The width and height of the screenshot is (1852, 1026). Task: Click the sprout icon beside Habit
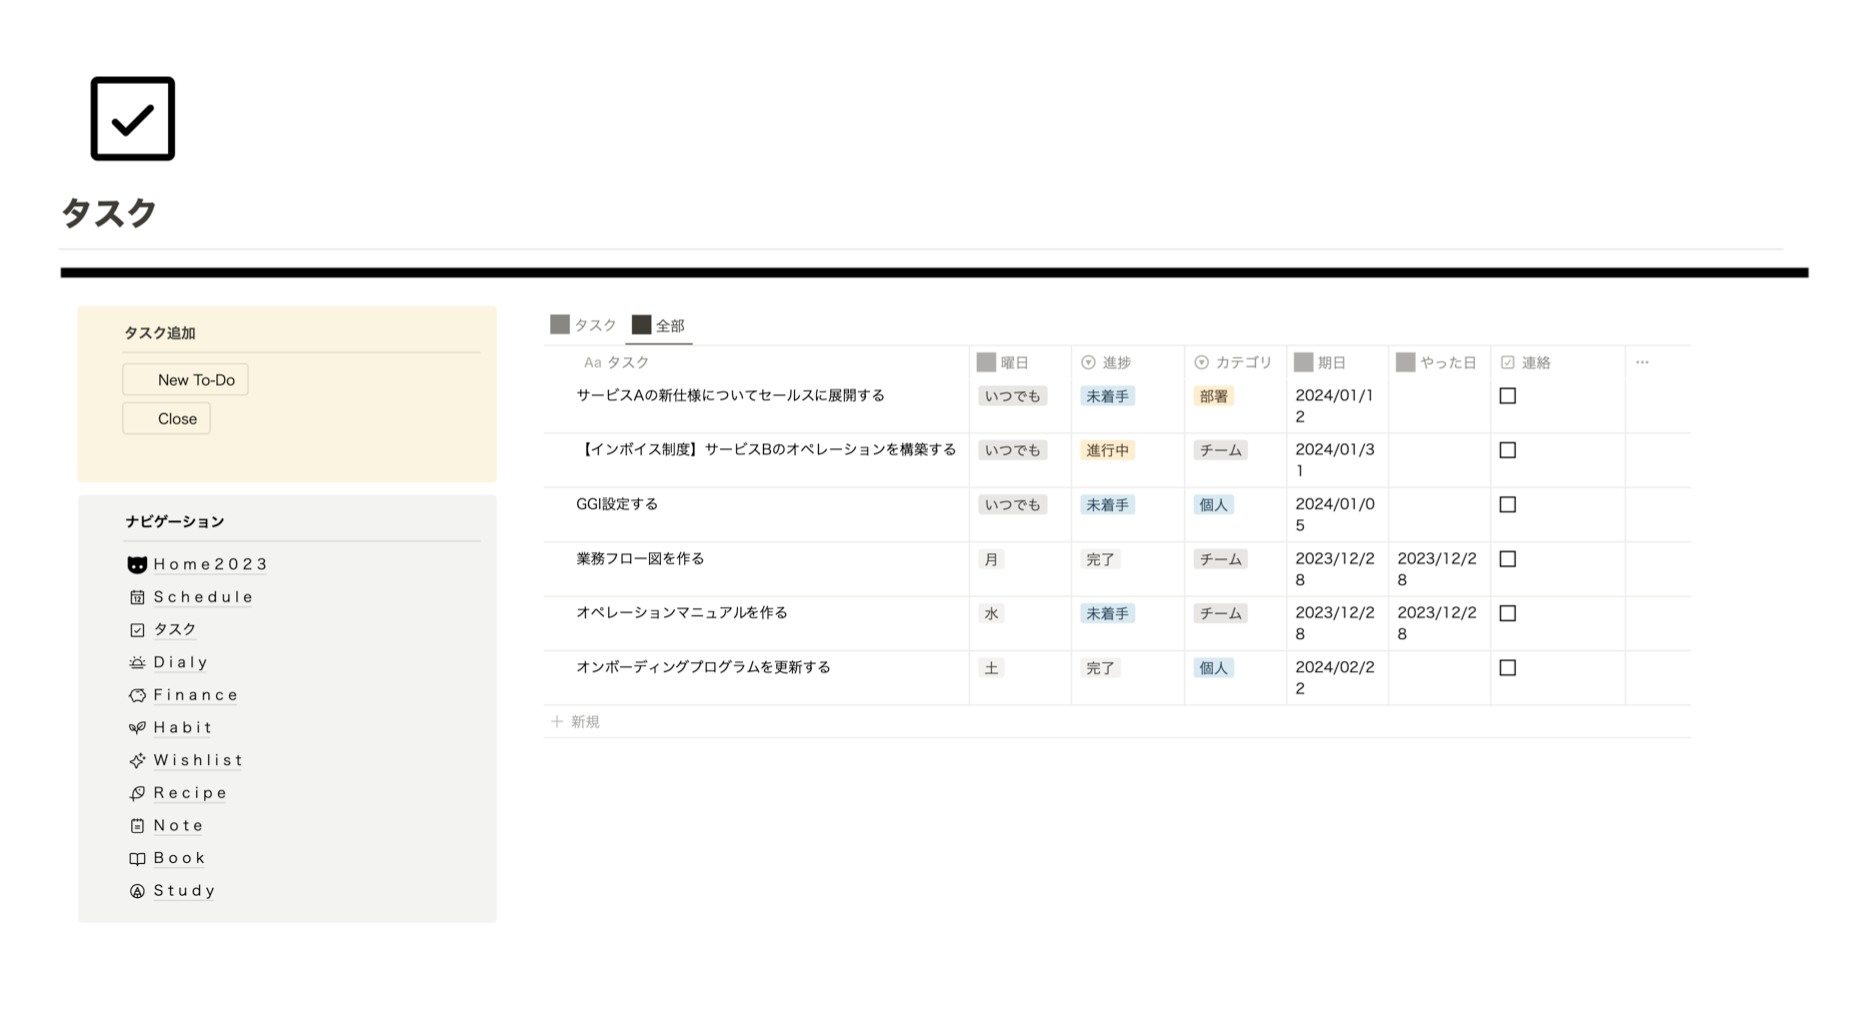pos(137,728)
